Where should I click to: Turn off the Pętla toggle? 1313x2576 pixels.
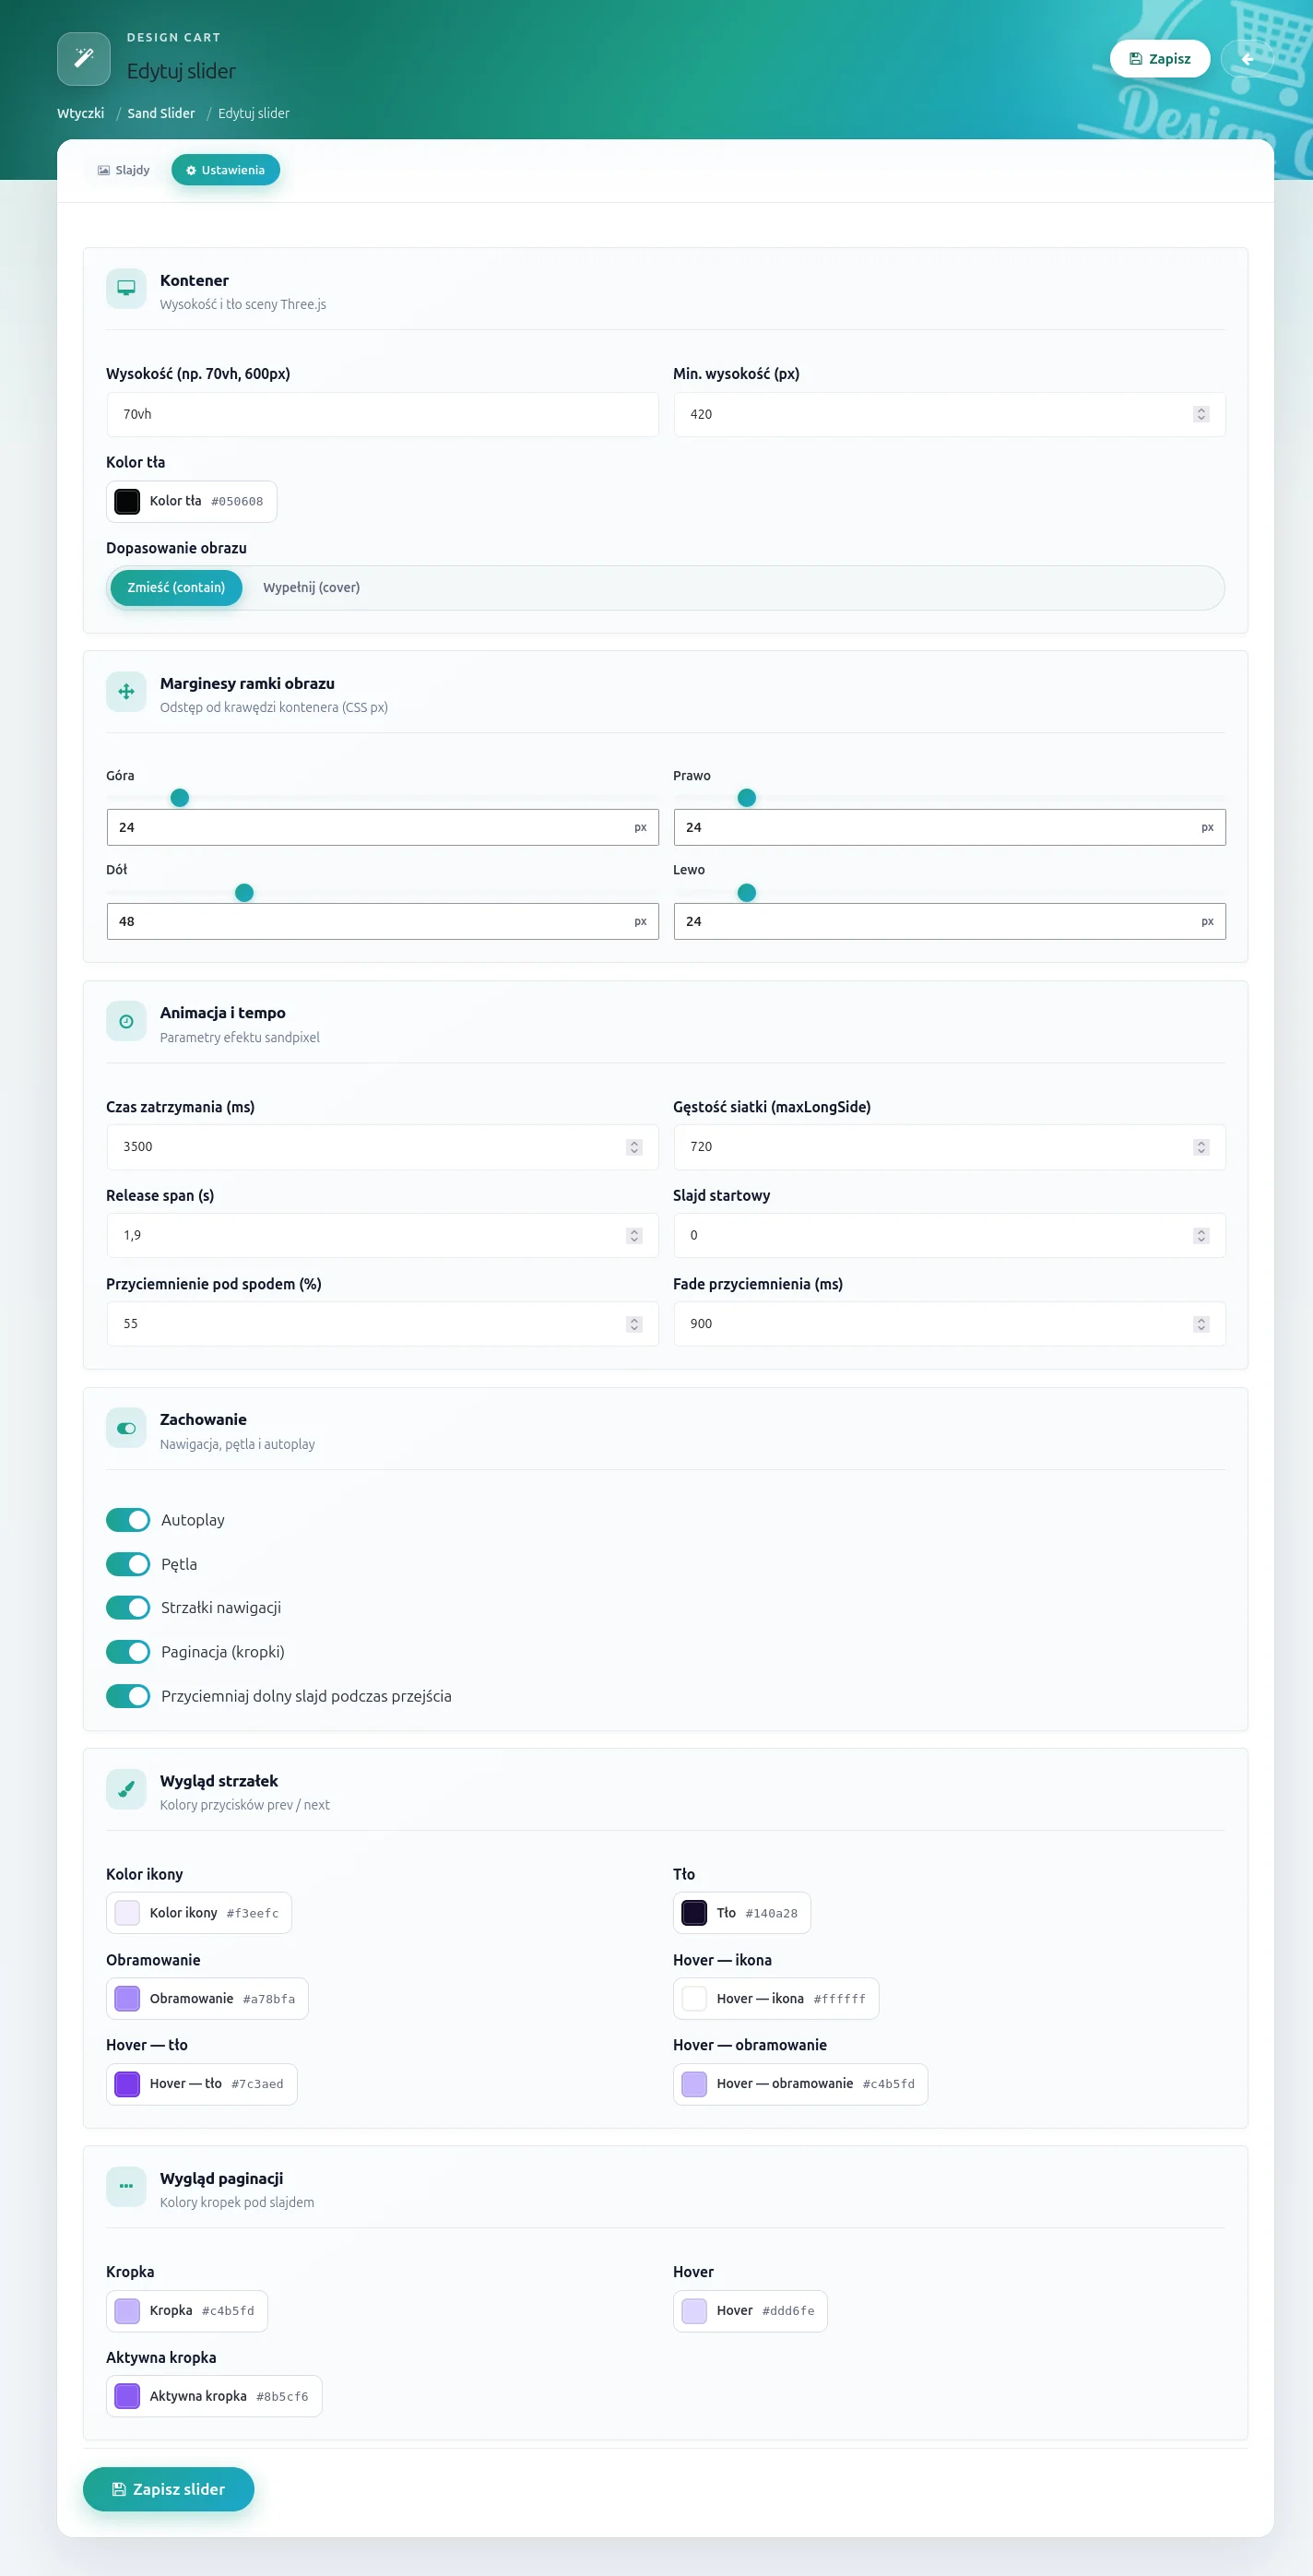(128, 1564)
